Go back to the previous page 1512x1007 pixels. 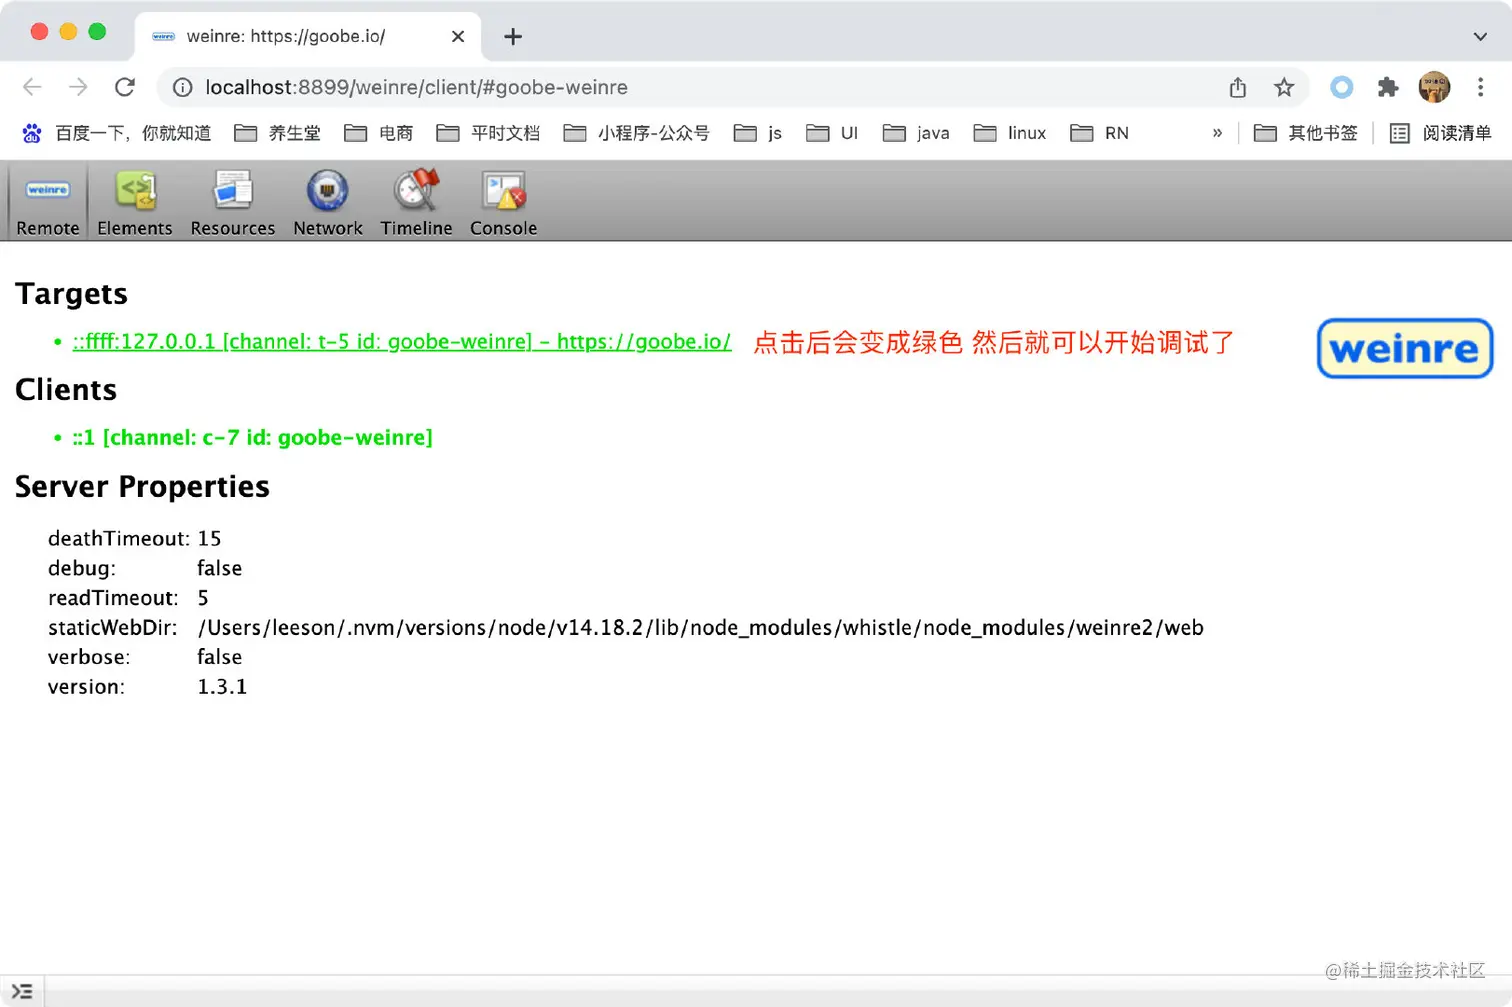[x=32, y=87]
